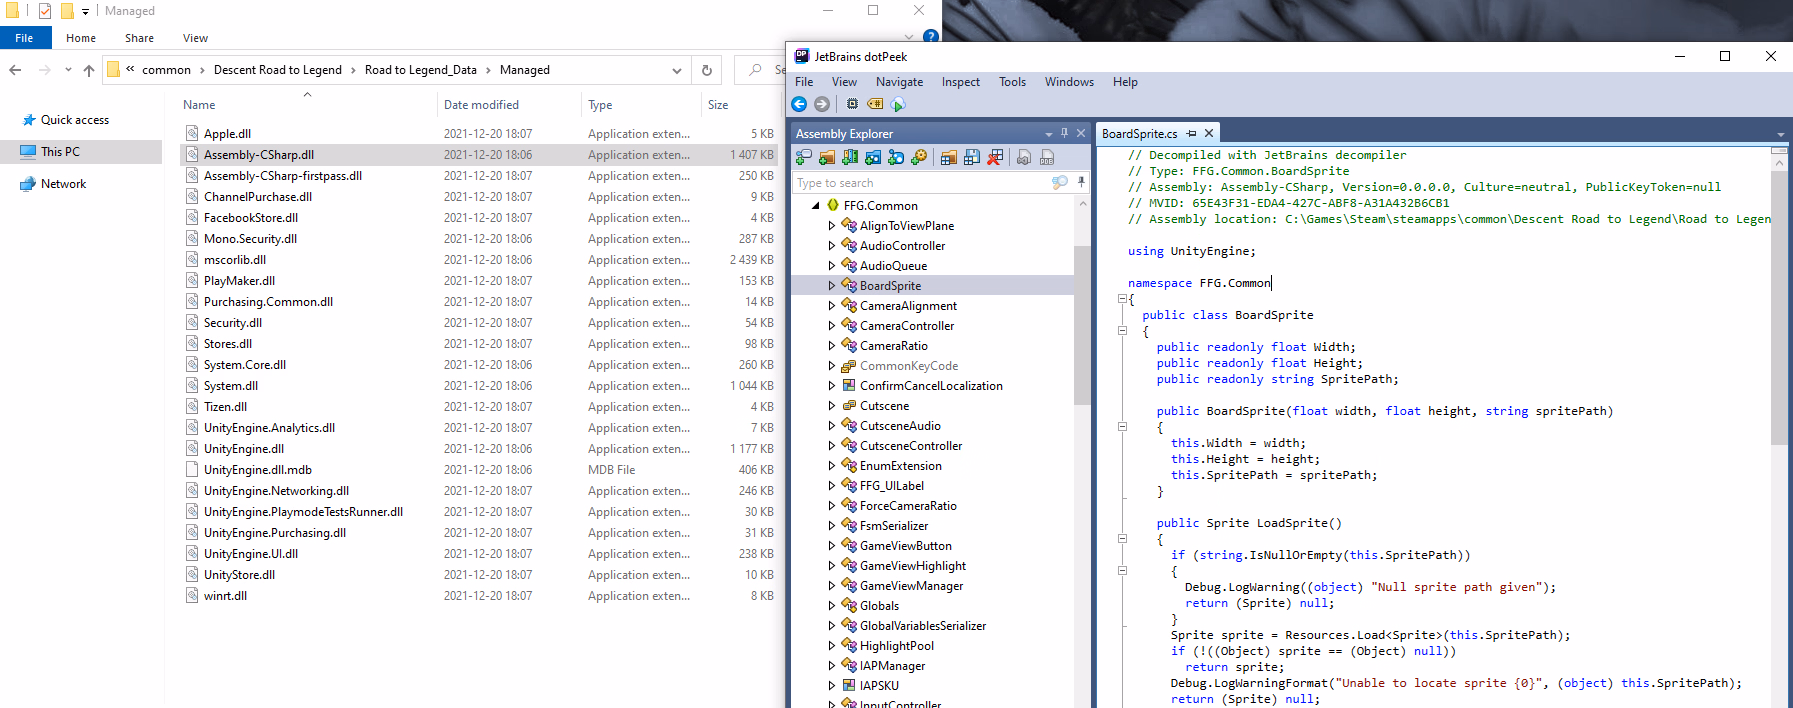The height and width of the screenshot is (708, 1793).
Task: Click the export to Visual Studio project icon
Action: point(1024,157)
